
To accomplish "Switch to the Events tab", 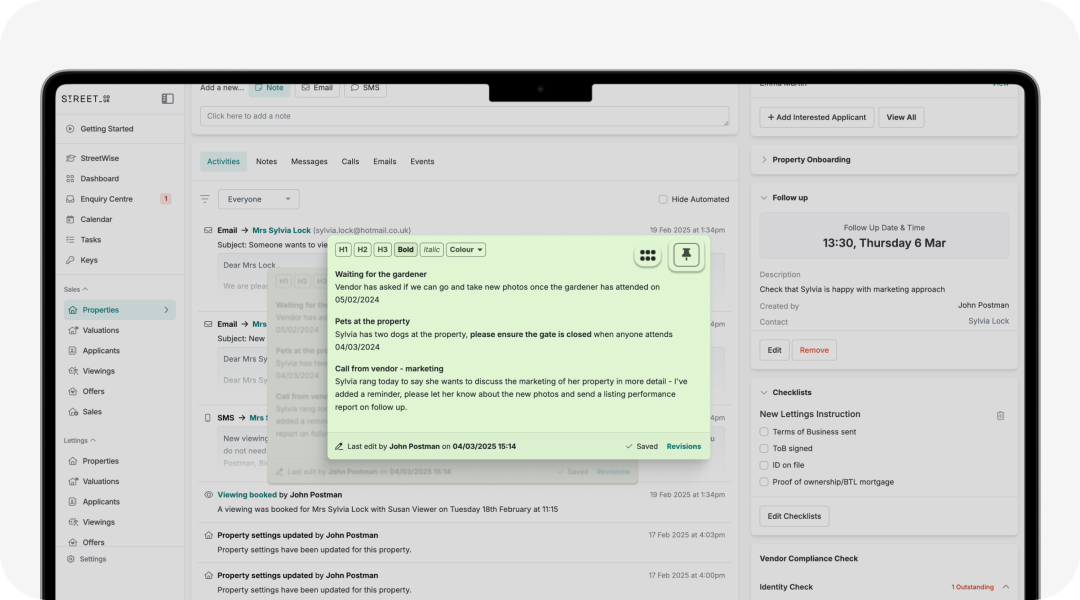I will pos(422,162).
